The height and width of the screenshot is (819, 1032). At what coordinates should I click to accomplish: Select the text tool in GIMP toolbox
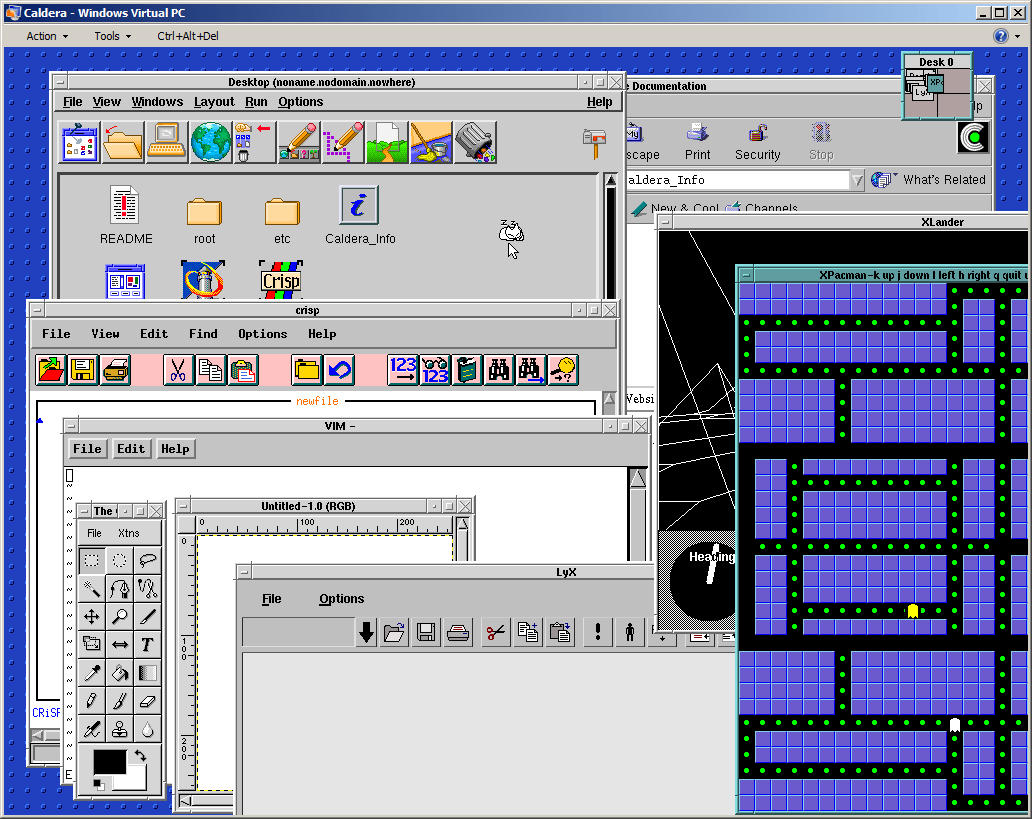147,645
